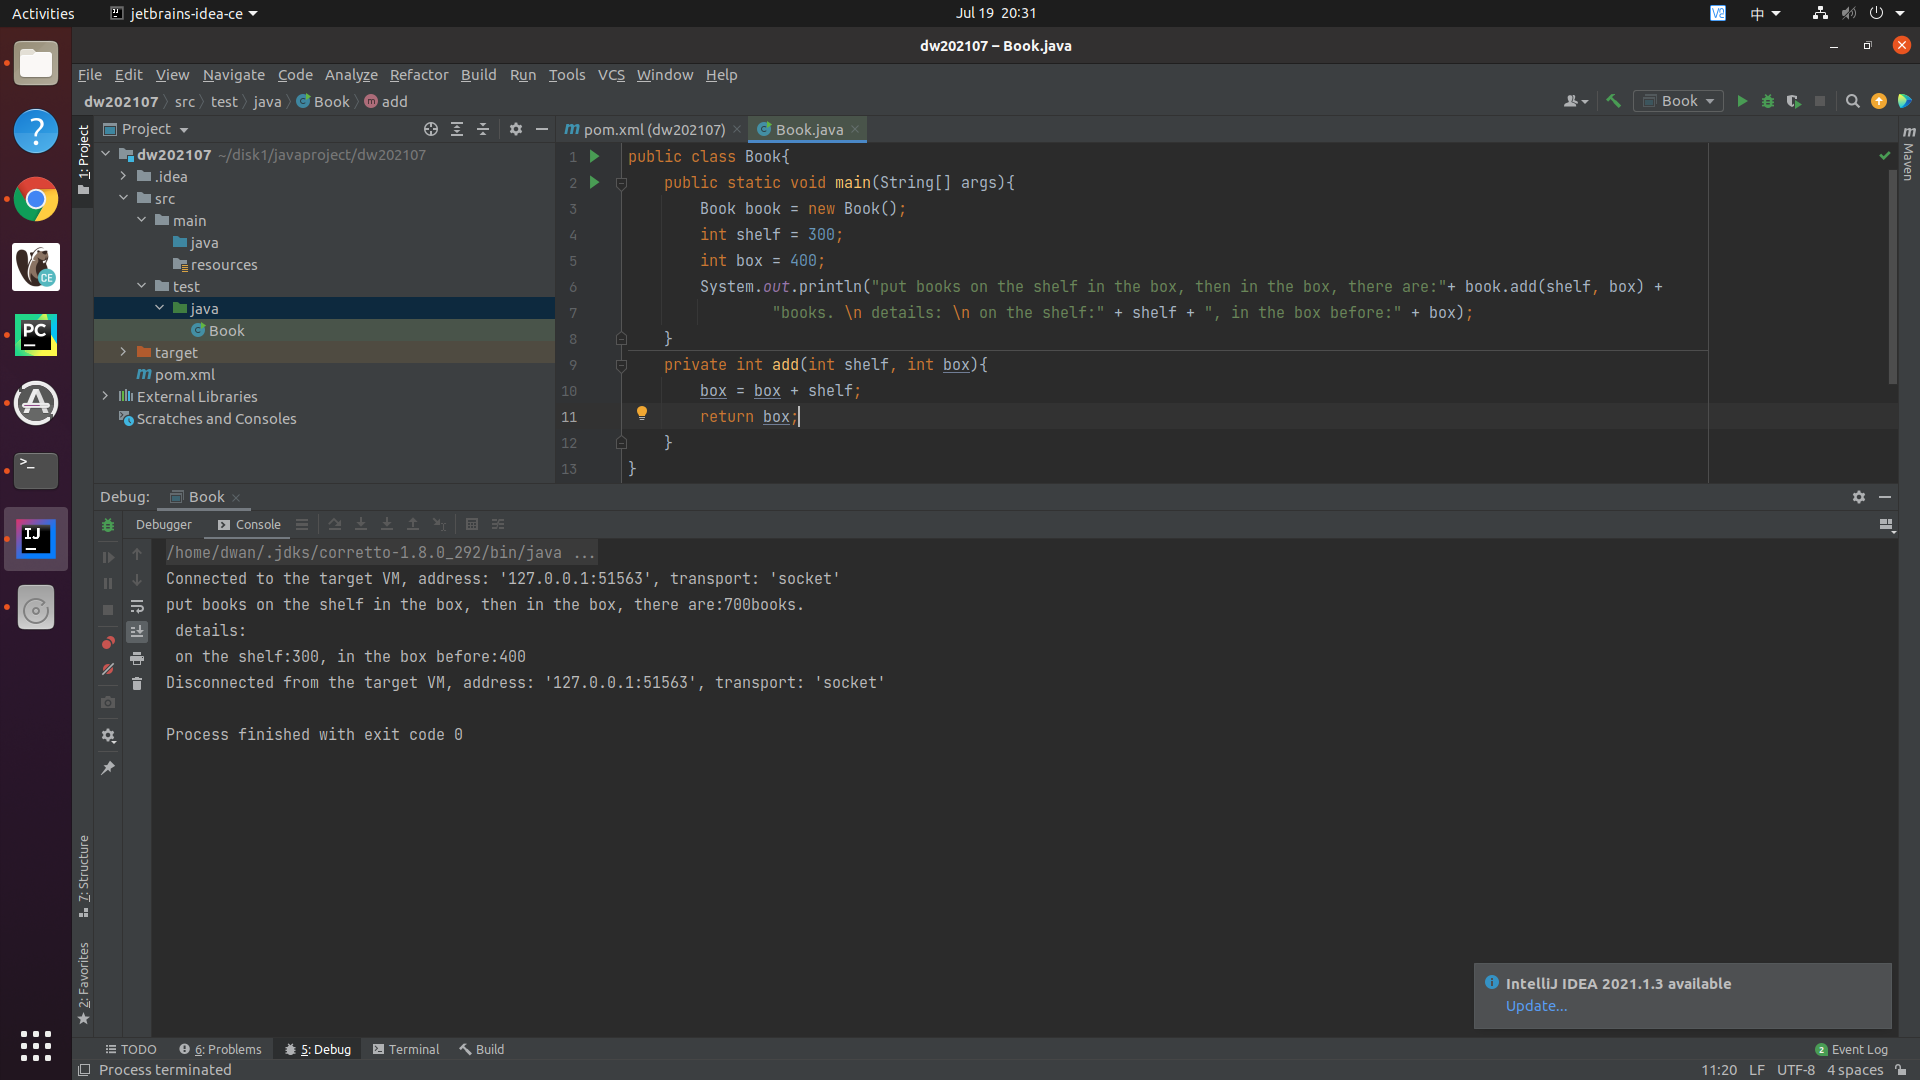Open debug settings gear in left strip
This screenshot has width=1920, height=1080.
click(x=108, y=736)
